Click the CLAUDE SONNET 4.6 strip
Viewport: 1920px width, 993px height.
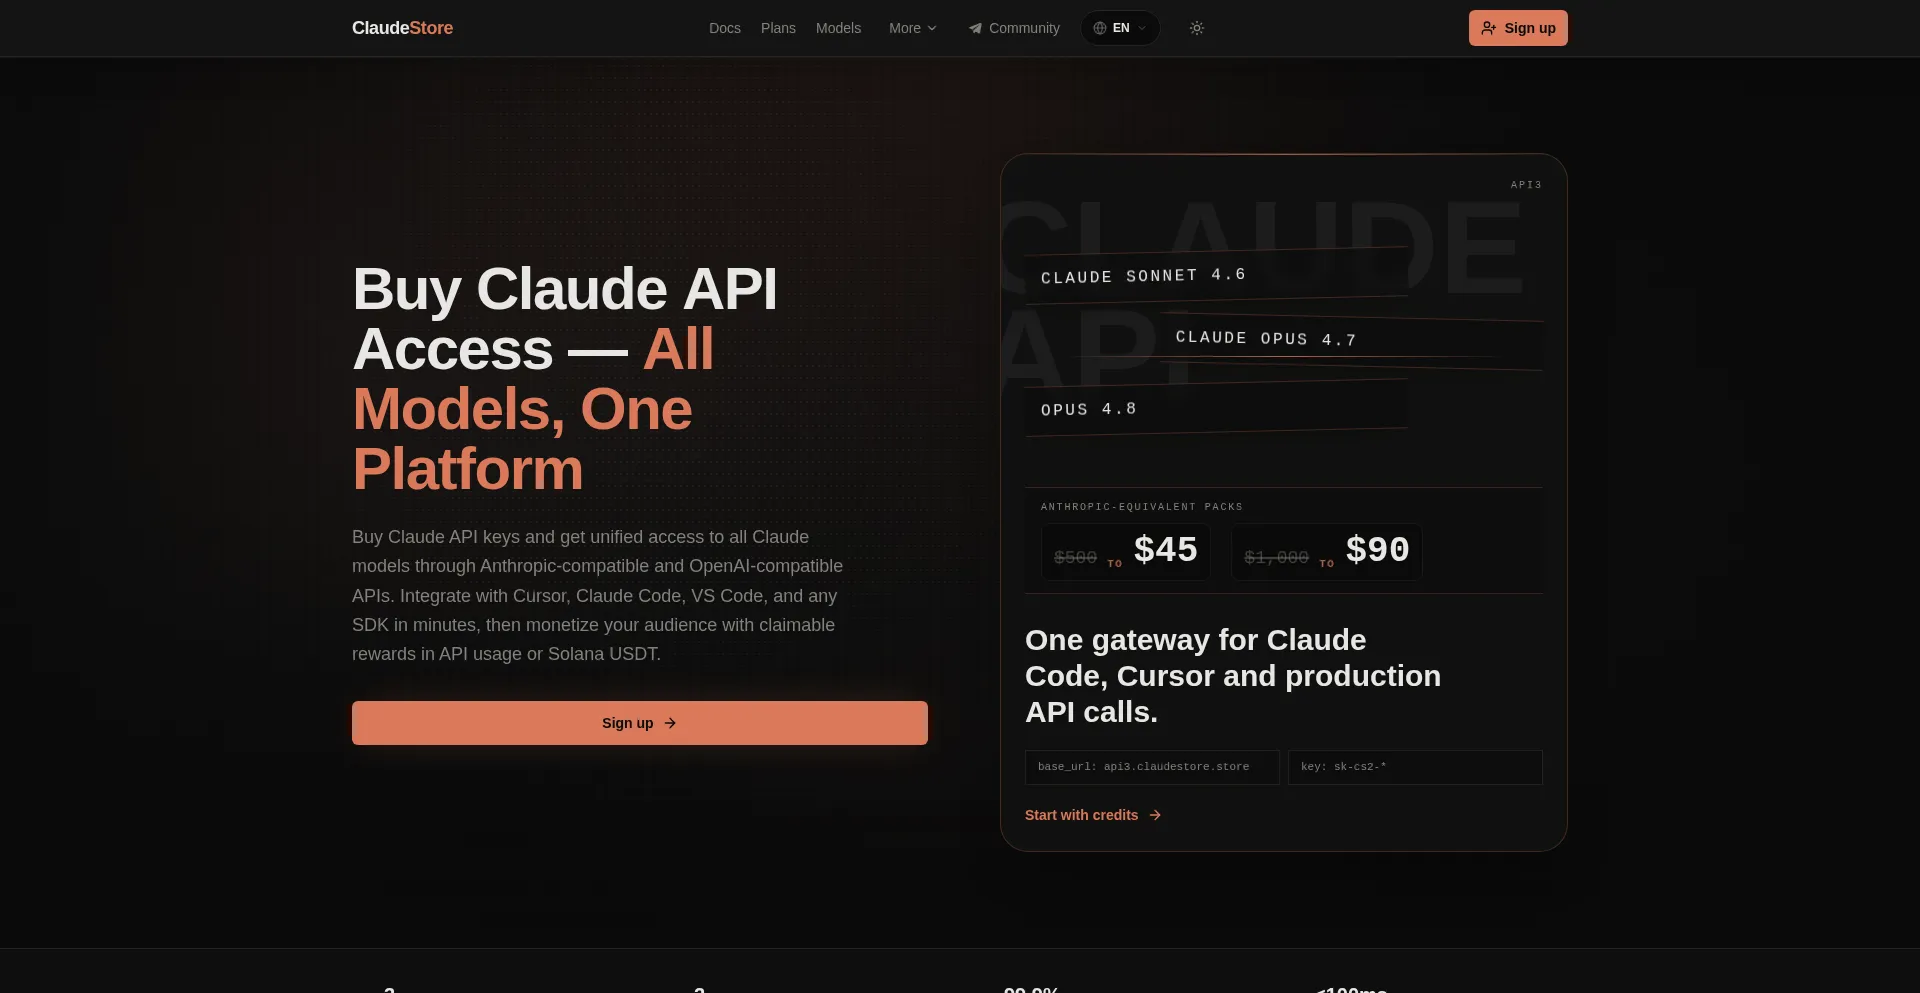point(1216,275)
